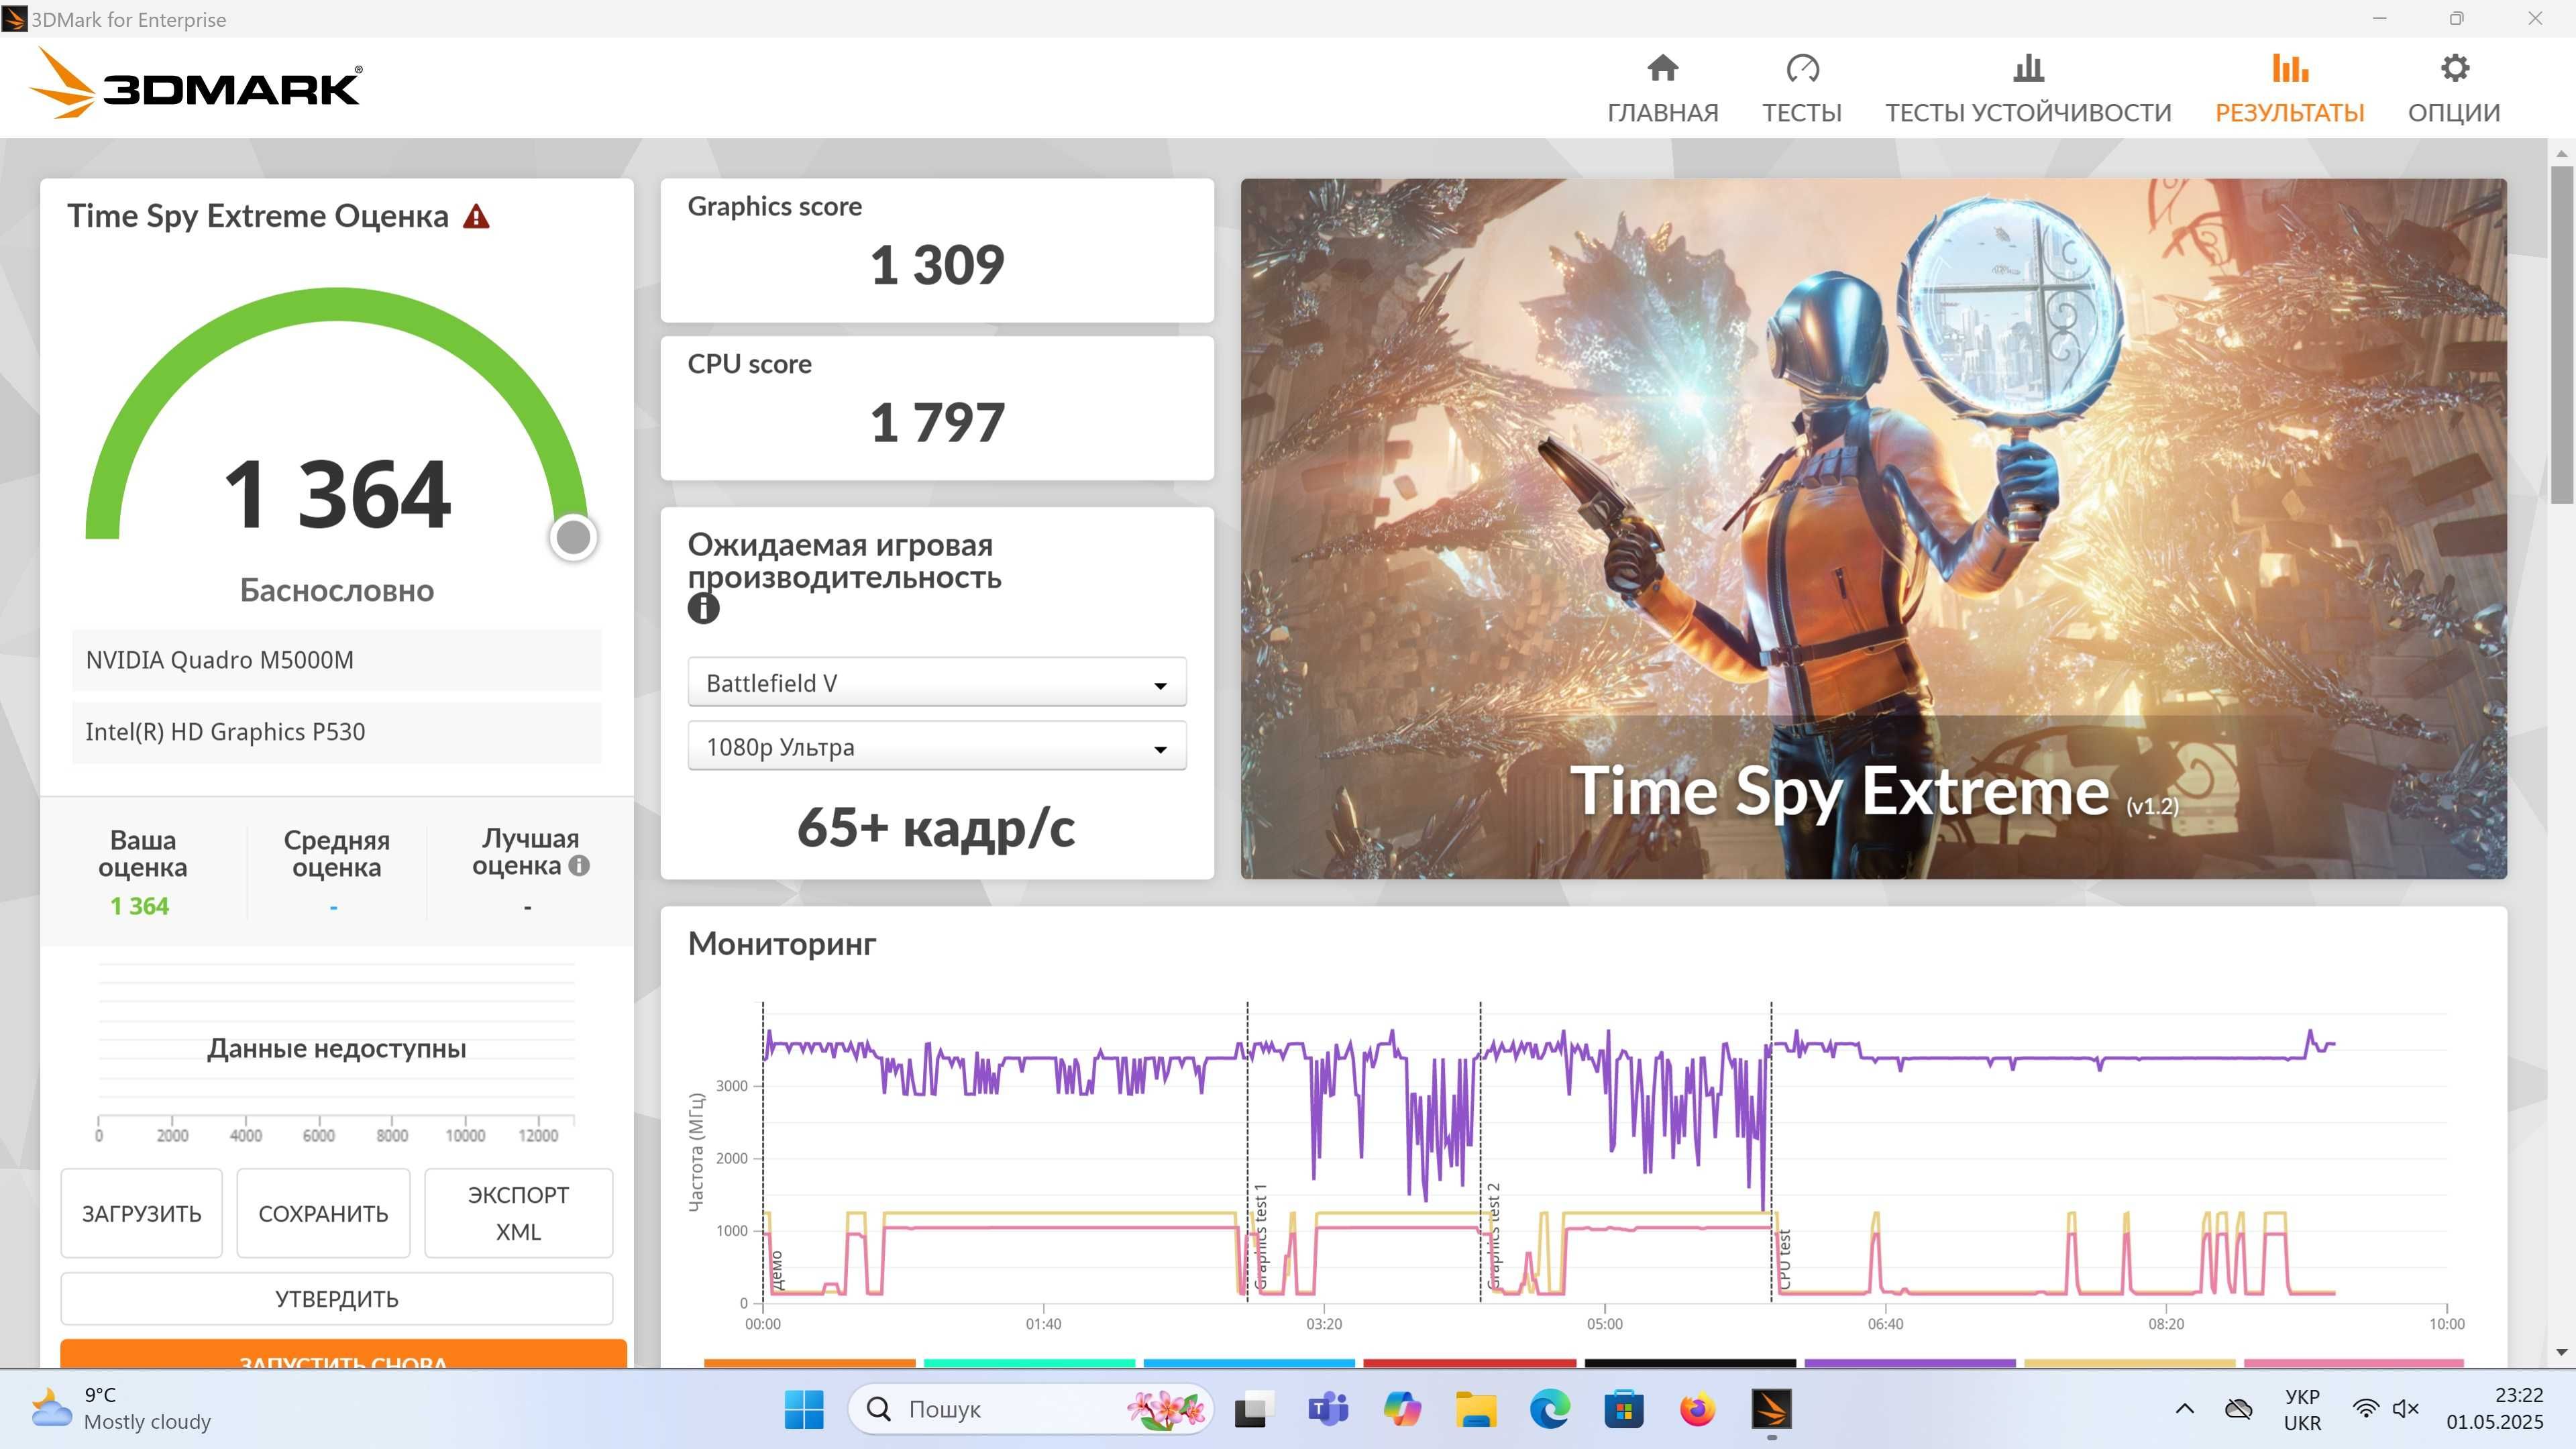Viewport: 2576px width, 1449px height.
Task: Click the 65+ кадр/с estimate
Action: [936, 828]
